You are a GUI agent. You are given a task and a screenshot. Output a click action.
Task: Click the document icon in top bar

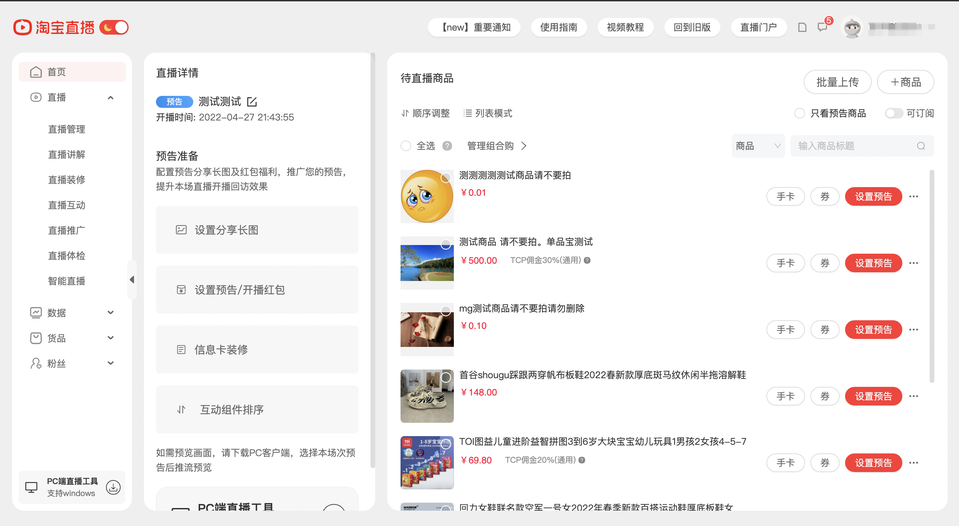(x=802, y=27)
